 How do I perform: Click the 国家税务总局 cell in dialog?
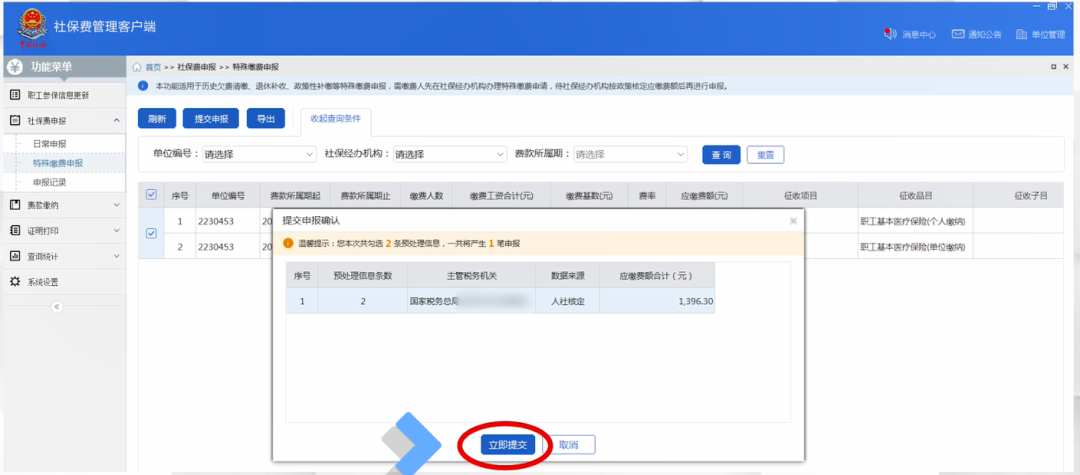point(472,301)
